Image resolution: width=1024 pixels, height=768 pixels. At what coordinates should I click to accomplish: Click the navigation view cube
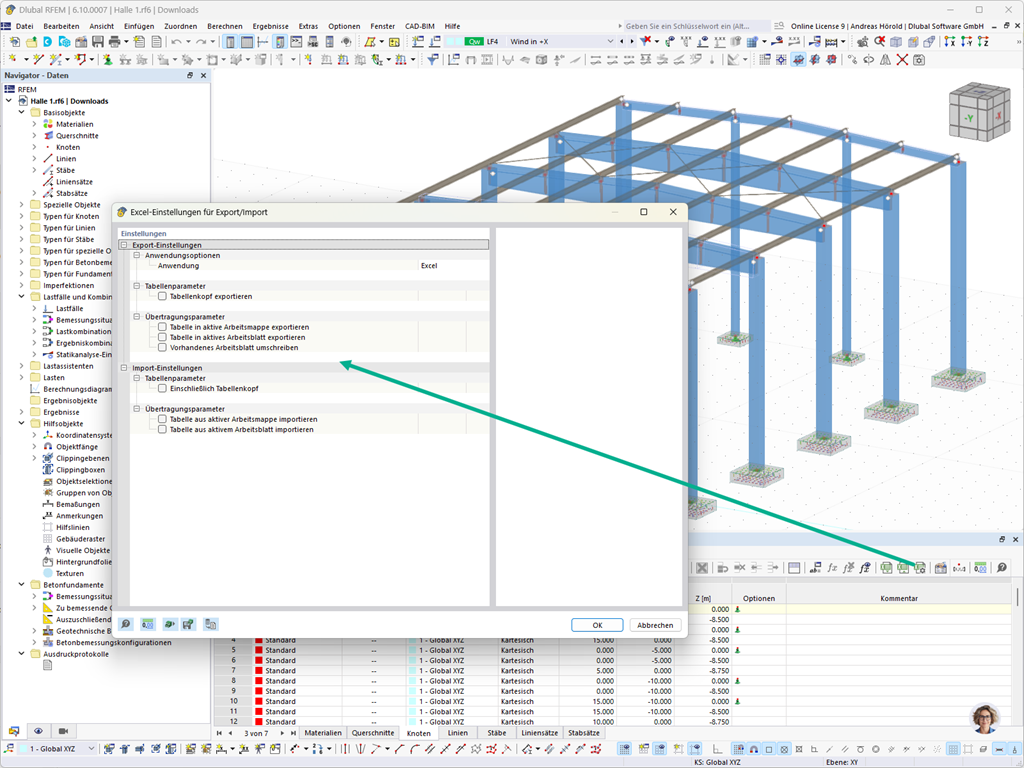tap(979, 112)
